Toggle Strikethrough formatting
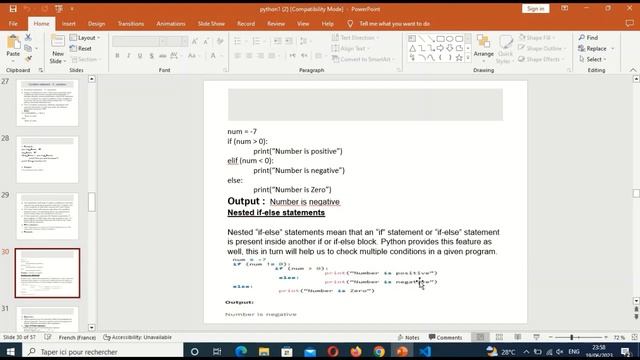Screen dimensions: 640x360 [x=162, y=56]
